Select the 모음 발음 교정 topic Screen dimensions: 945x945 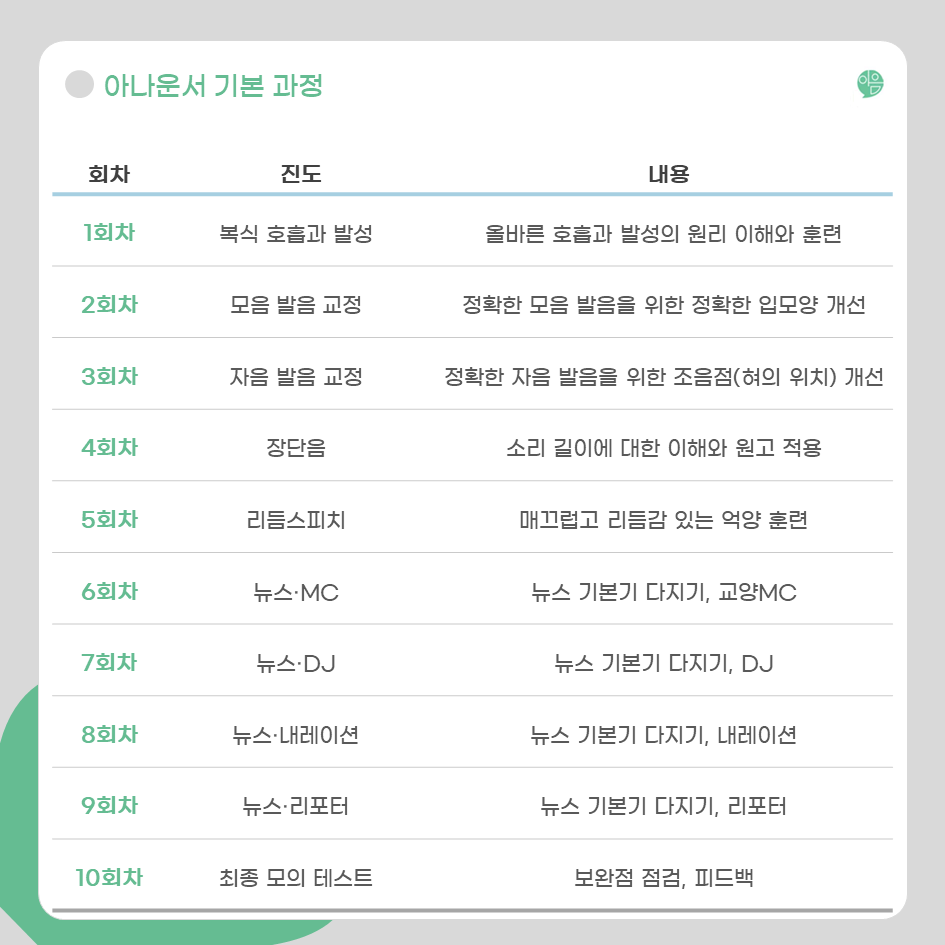point(296,304)
